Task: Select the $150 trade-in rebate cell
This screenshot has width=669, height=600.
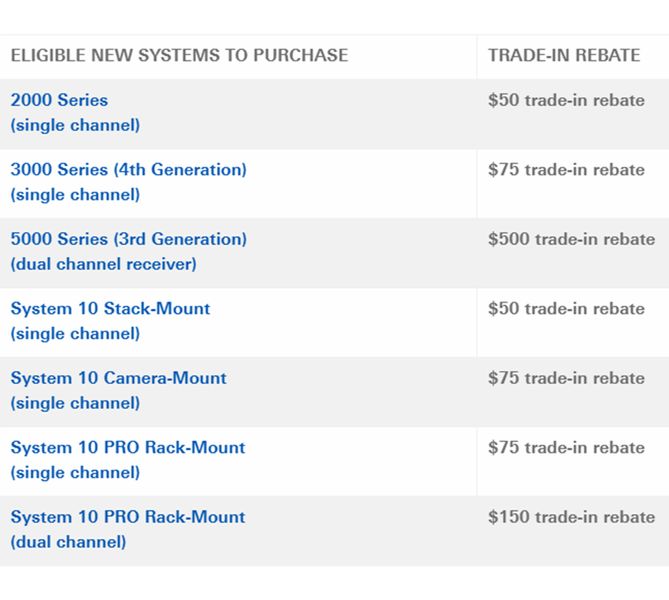Action: pyautogui.click(x=572, y=517)
